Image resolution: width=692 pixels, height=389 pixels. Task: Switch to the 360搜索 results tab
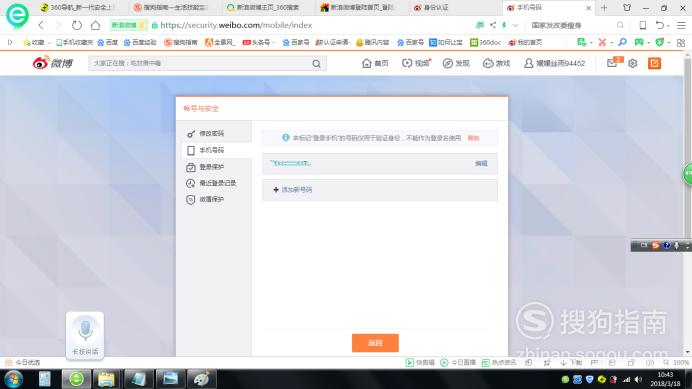(x=265, y=8)
